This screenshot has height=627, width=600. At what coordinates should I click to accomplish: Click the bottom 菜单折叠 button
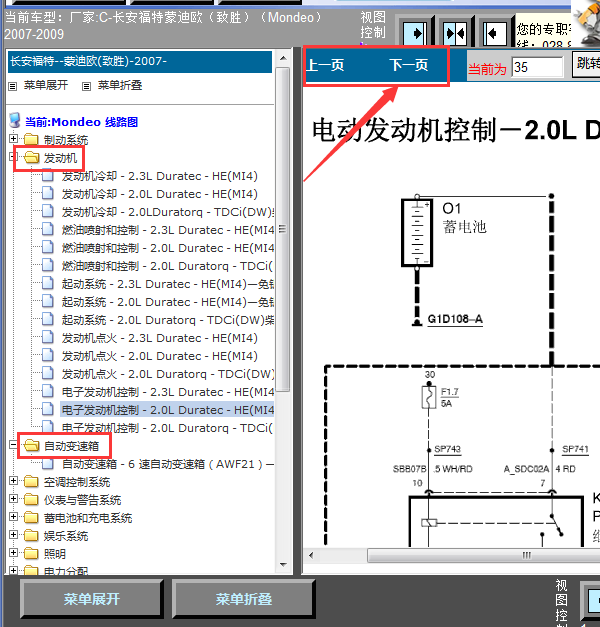[x=244, y=599]
